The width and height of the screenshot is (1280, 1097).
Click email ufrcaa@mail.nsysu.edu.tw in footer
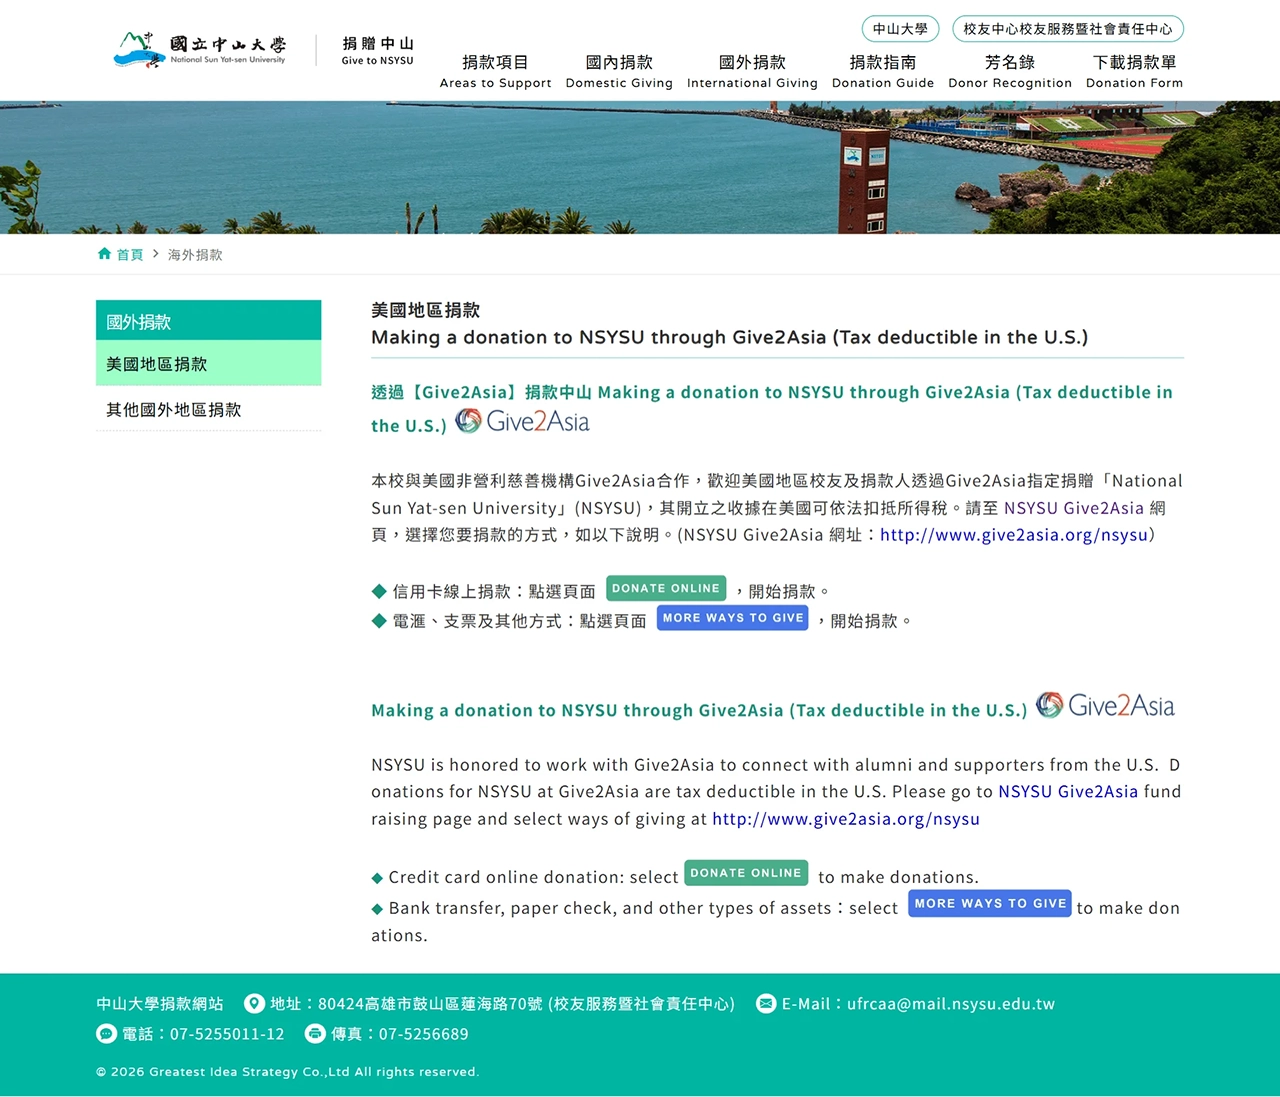click(x=951, y=1004)
